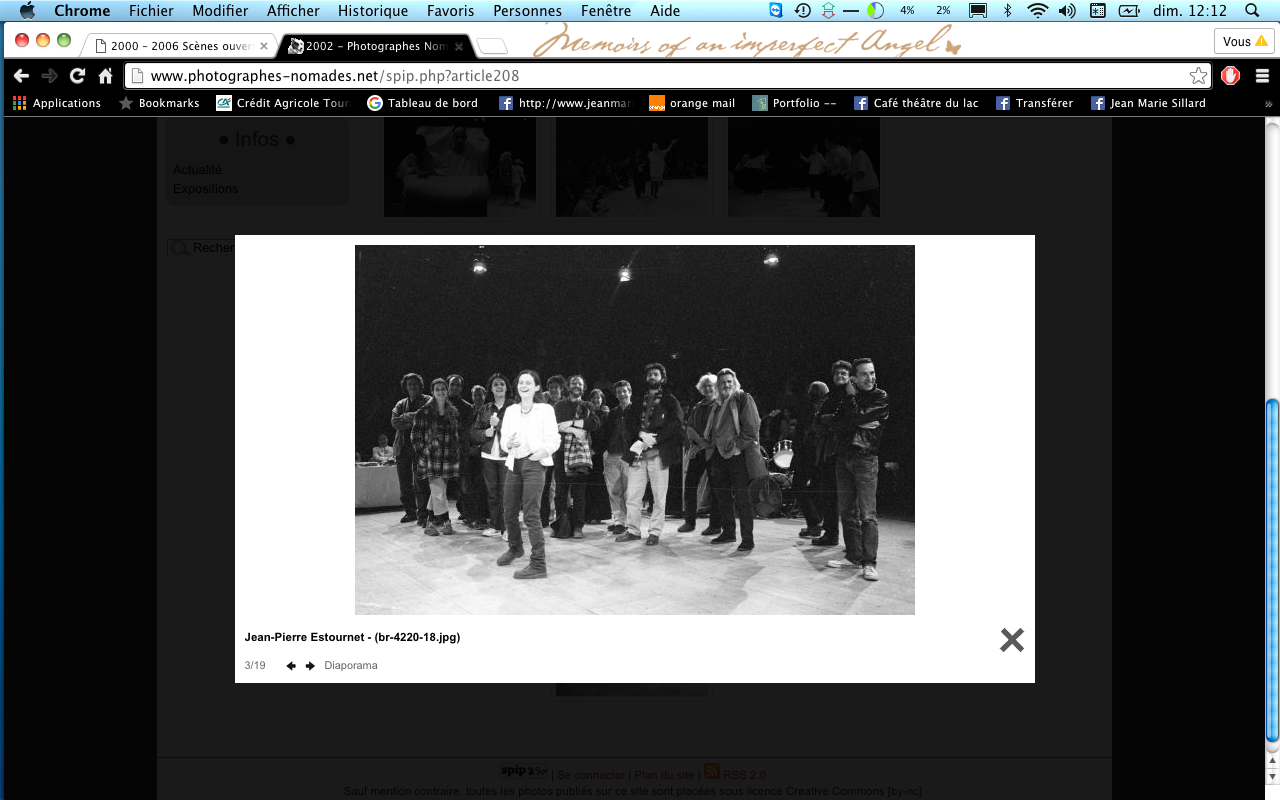
Task: Open the Vous profile button
Action: coord(1245,41)
